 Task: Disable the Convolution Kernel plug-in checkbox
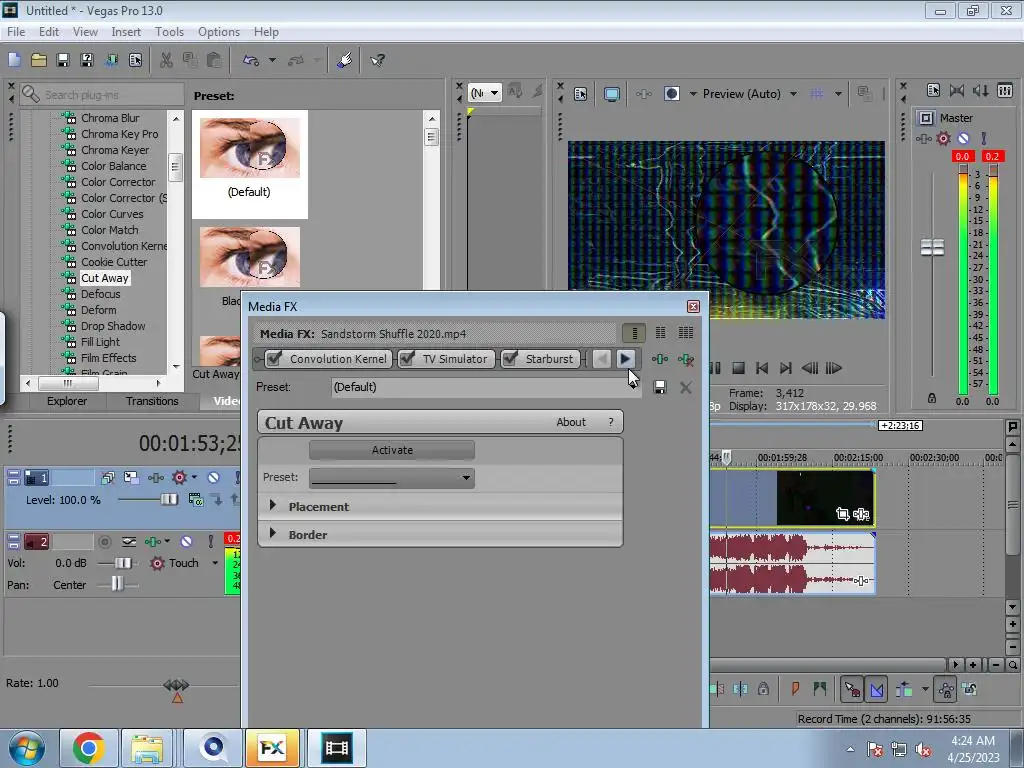tap(274, 359)
